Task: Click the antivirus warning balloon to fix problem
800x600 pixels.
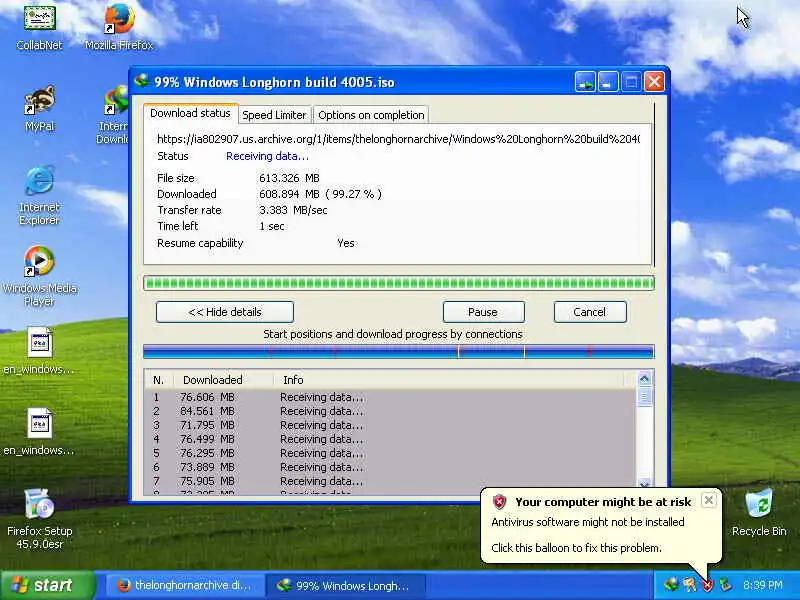Action: click(601, 526)
